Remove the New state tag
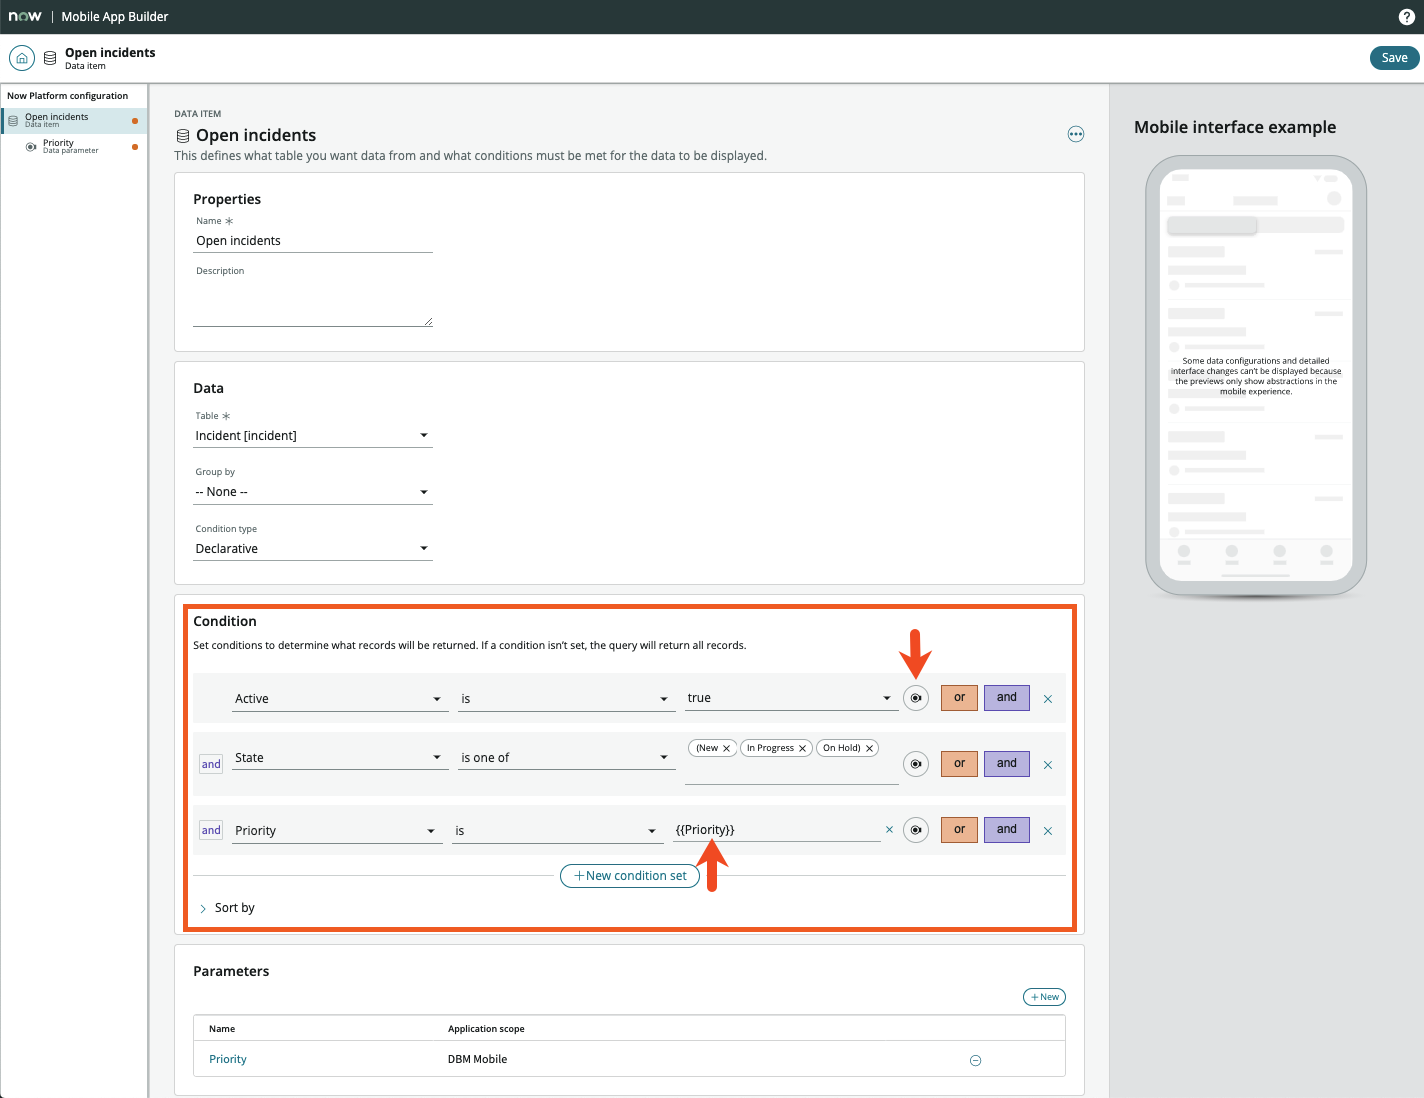 point(726,748)
